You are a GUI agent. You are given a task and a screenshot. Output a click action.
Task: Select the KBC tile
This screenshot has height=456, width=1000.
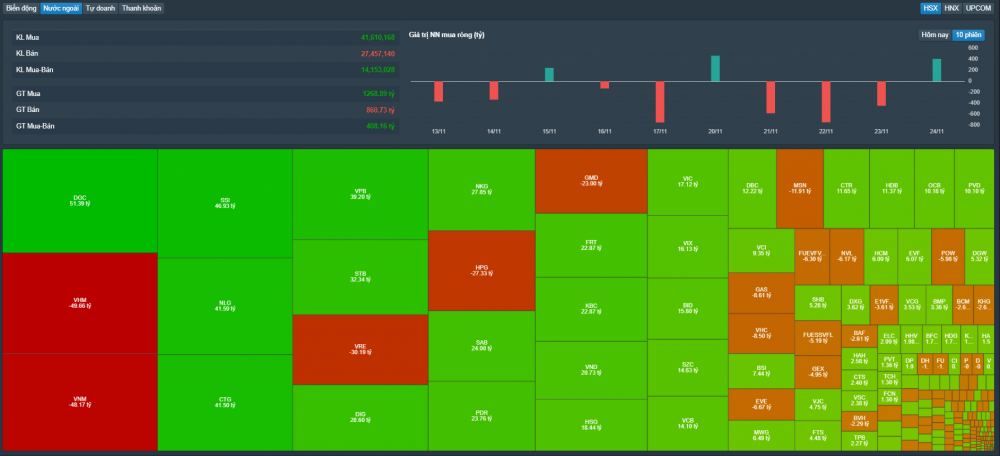click(x=591, y=309)
